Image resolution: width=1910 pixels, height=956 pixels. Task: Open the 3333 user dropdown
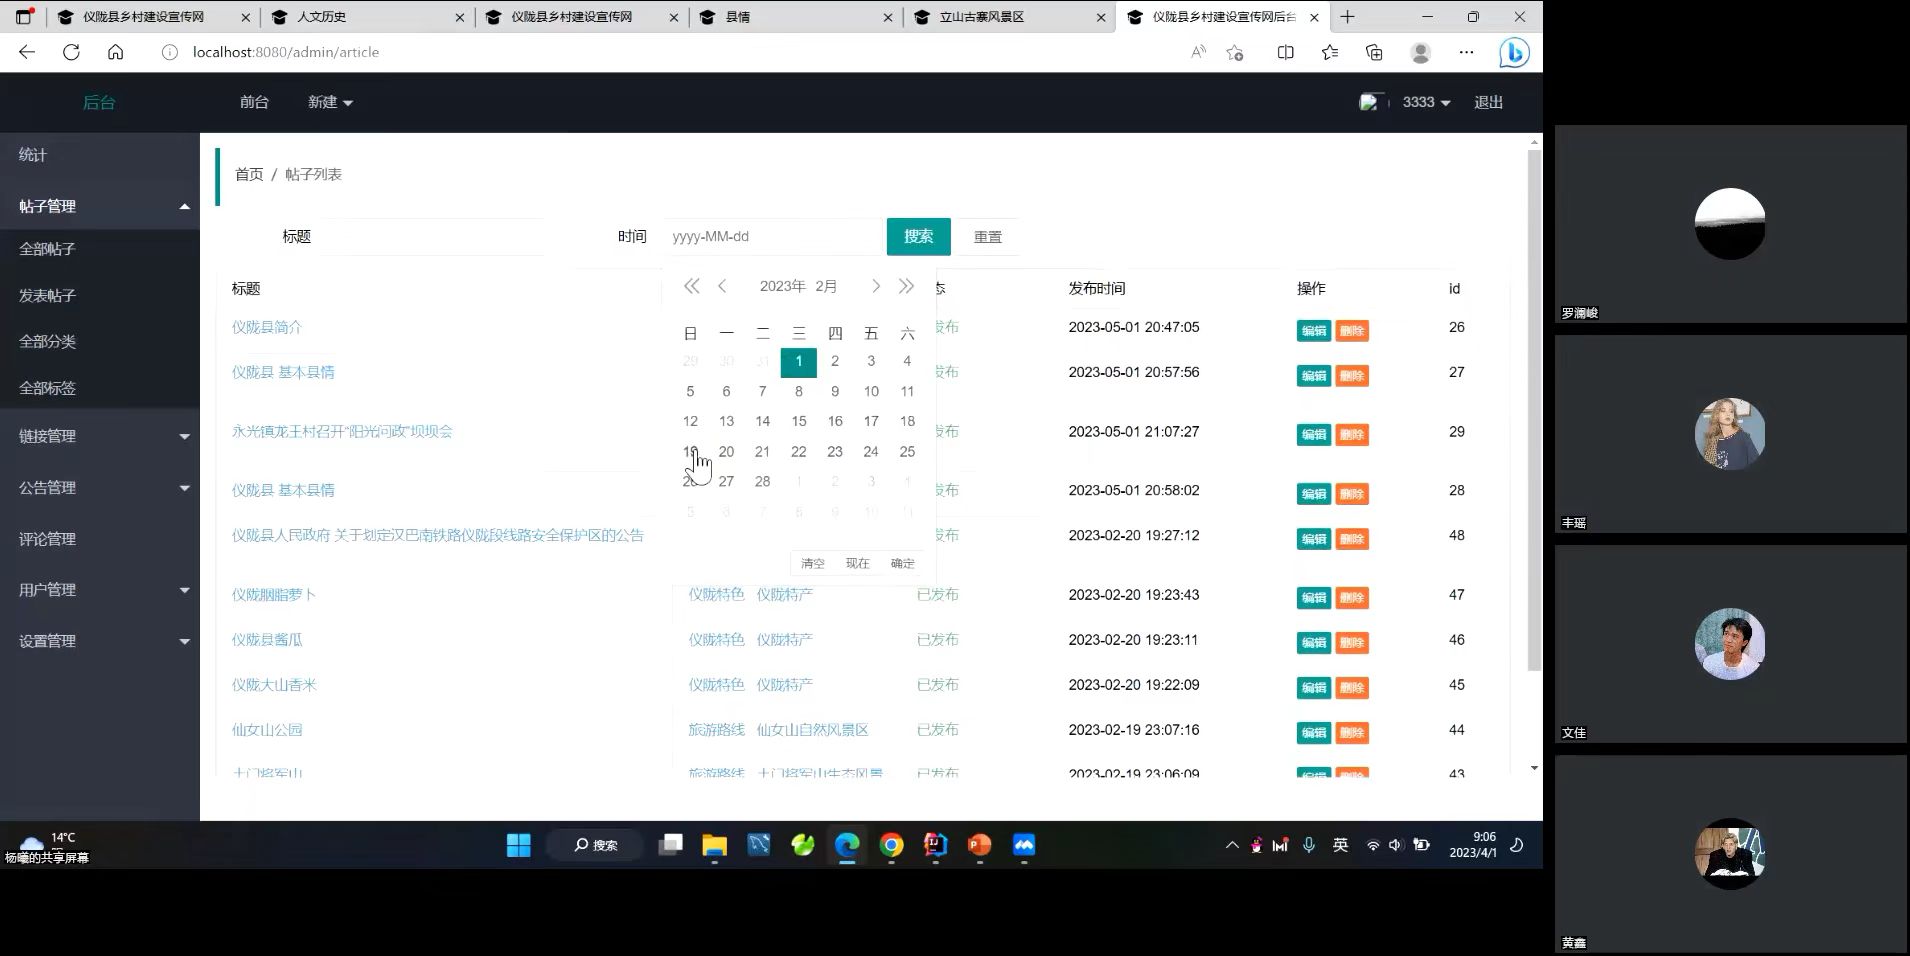1425,102
